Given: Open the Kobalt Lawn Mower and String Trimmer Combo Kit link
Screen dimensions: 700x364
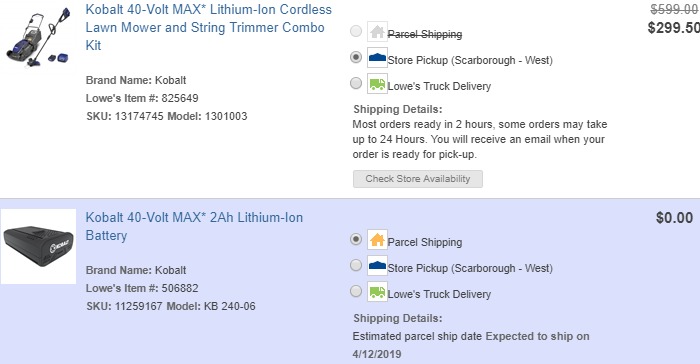Looking at the screenshot, I should (208, 27).
